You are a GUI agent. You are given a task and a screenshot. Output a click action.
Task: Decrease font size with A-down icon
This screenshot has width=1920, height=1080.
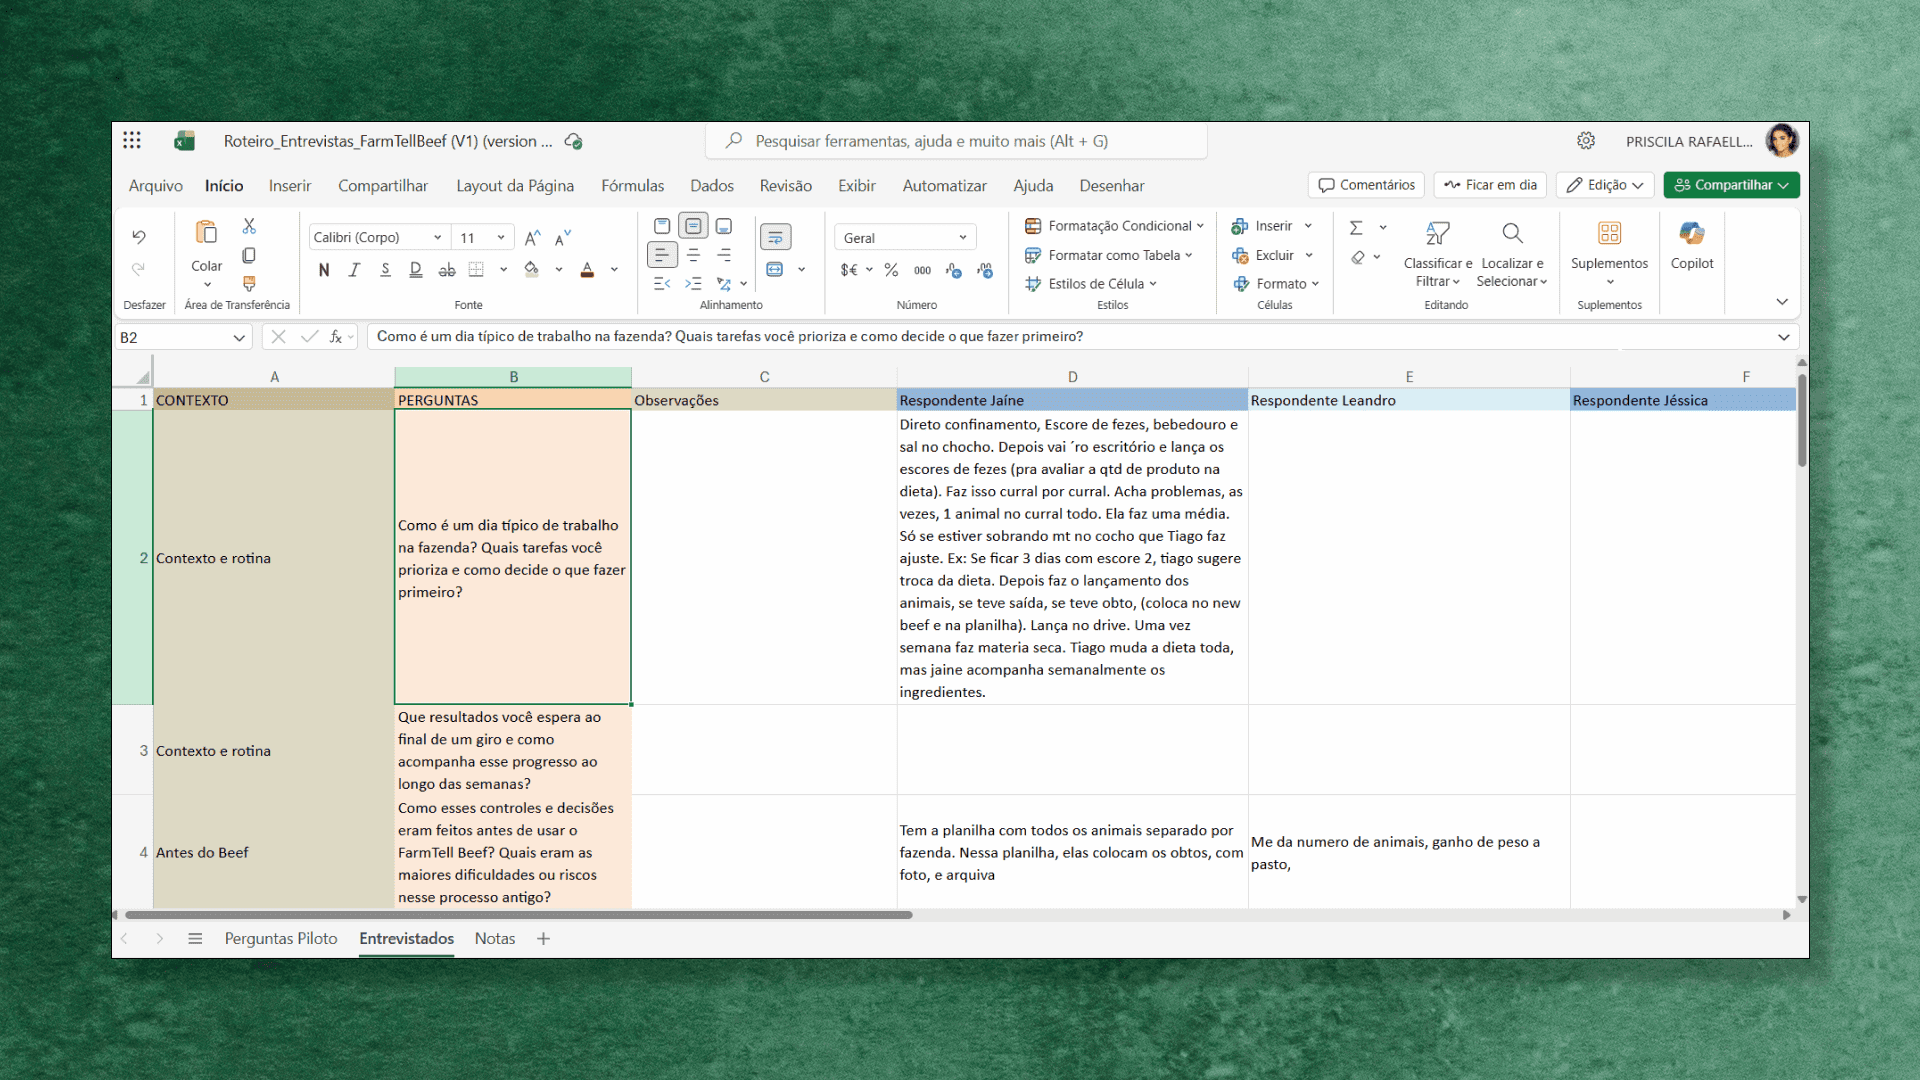point(563,238)
